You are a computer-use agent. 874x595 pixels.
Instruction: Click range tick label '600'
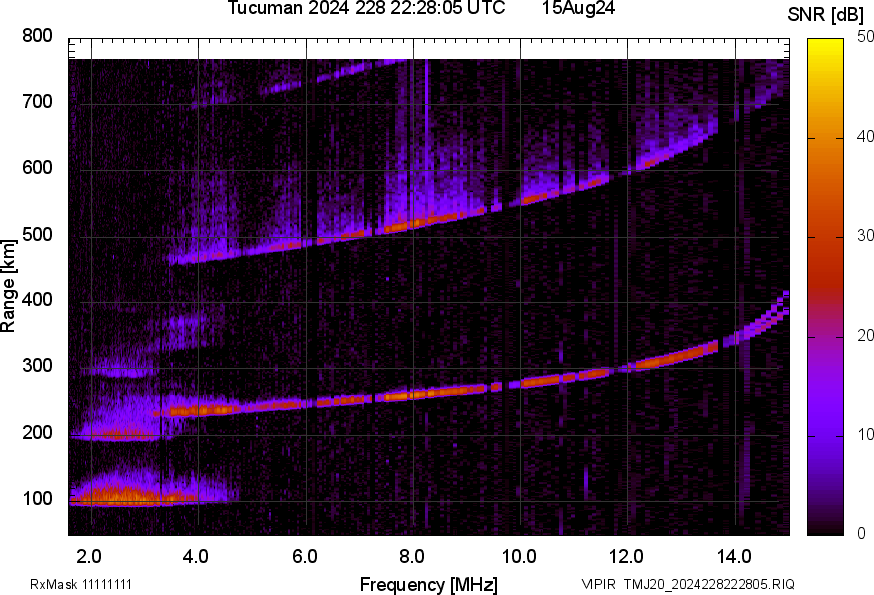point(37,168)
